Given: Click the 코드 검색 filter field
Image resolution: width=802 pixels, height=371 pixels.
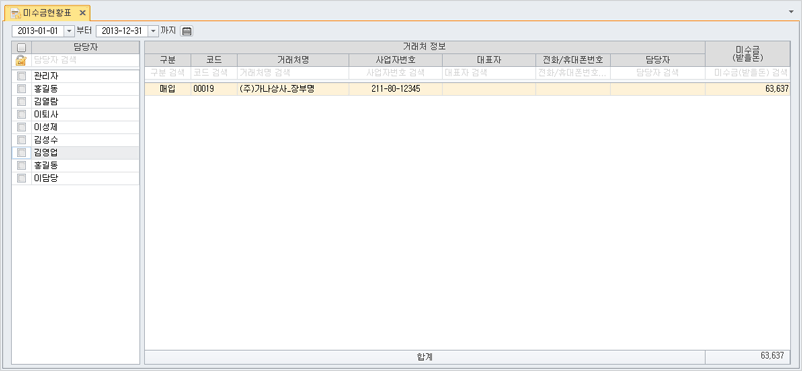Looking at the screenshot, I should (214, 73).
